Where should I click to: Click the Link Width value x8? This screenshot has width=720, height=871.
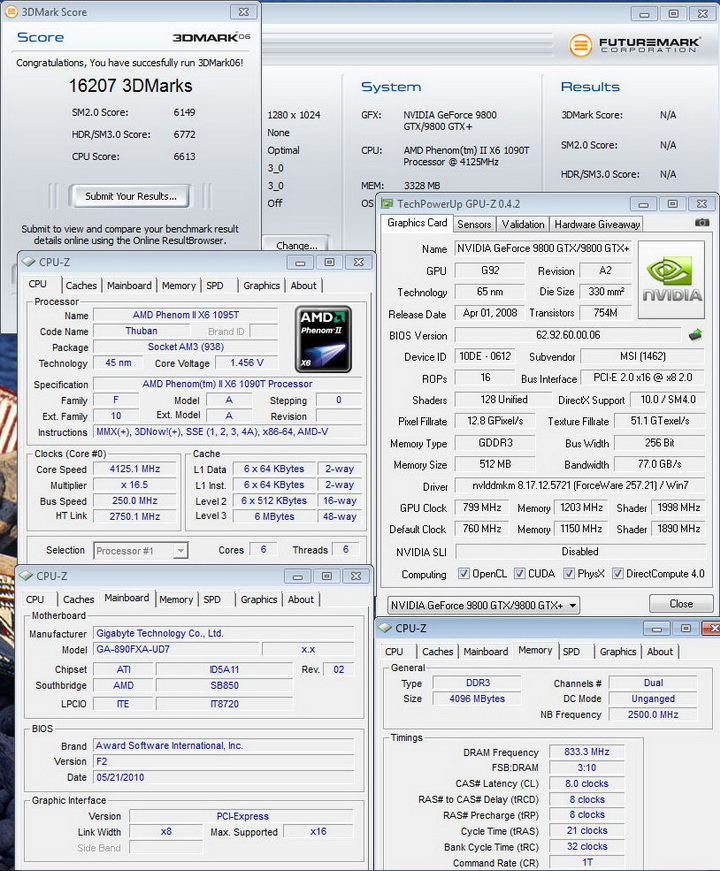(x=166, y=832)
